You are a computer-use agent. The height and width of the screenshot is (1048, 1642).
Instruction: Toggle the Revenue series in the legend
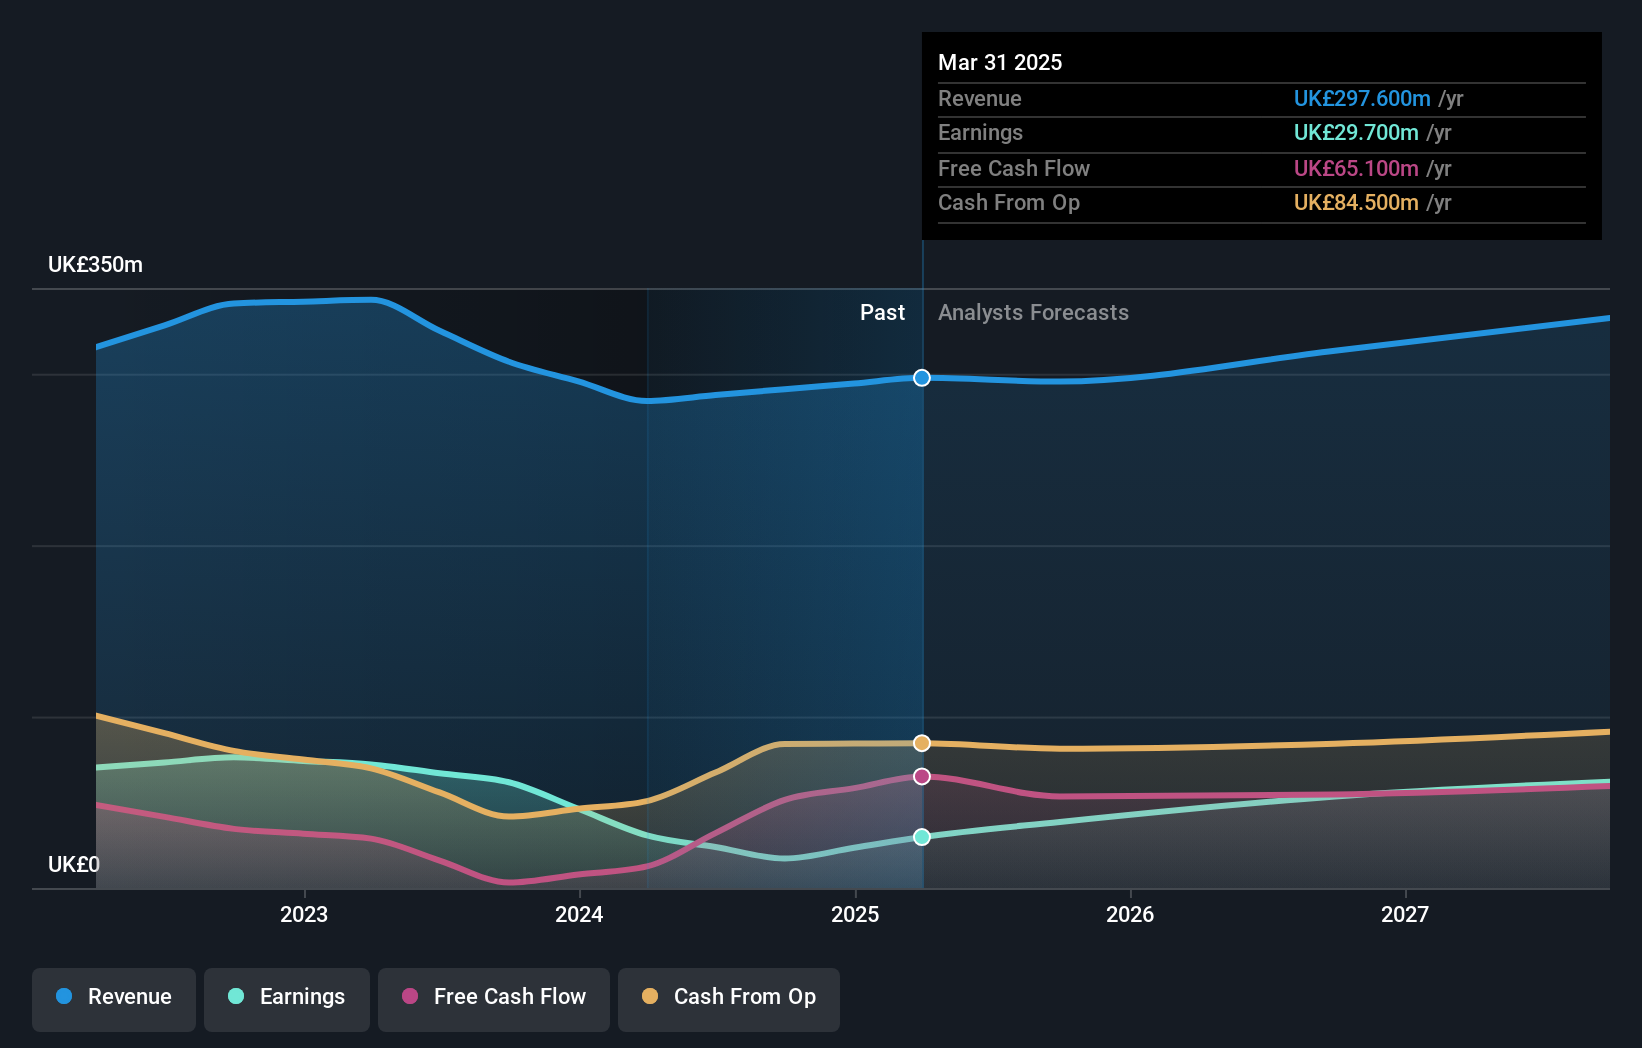tap(114, 999)
